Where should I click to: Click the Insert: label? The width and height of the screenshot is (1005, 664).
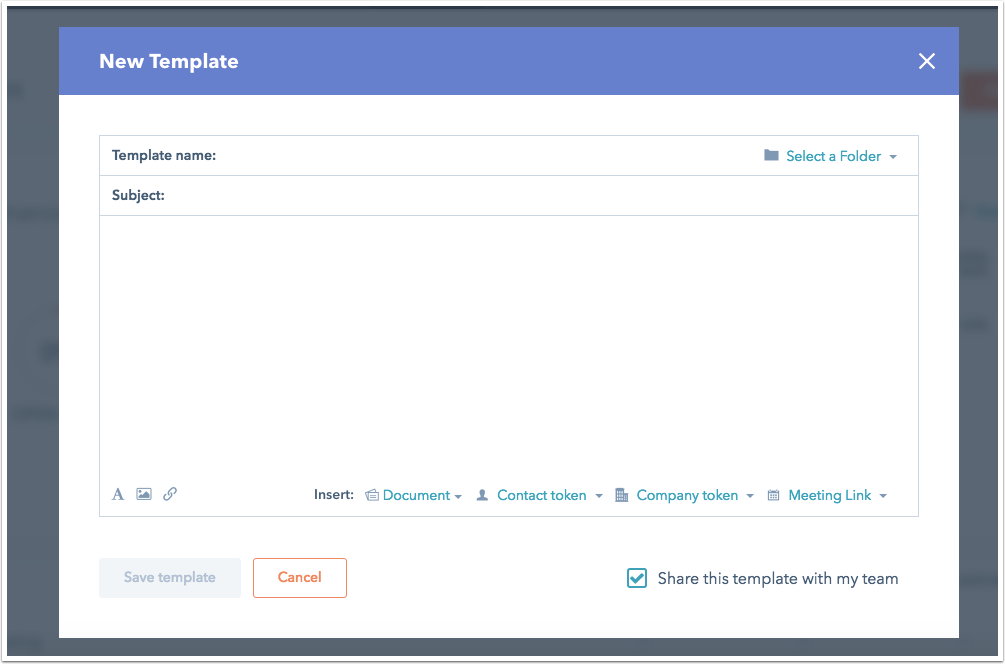coord(334,495)
